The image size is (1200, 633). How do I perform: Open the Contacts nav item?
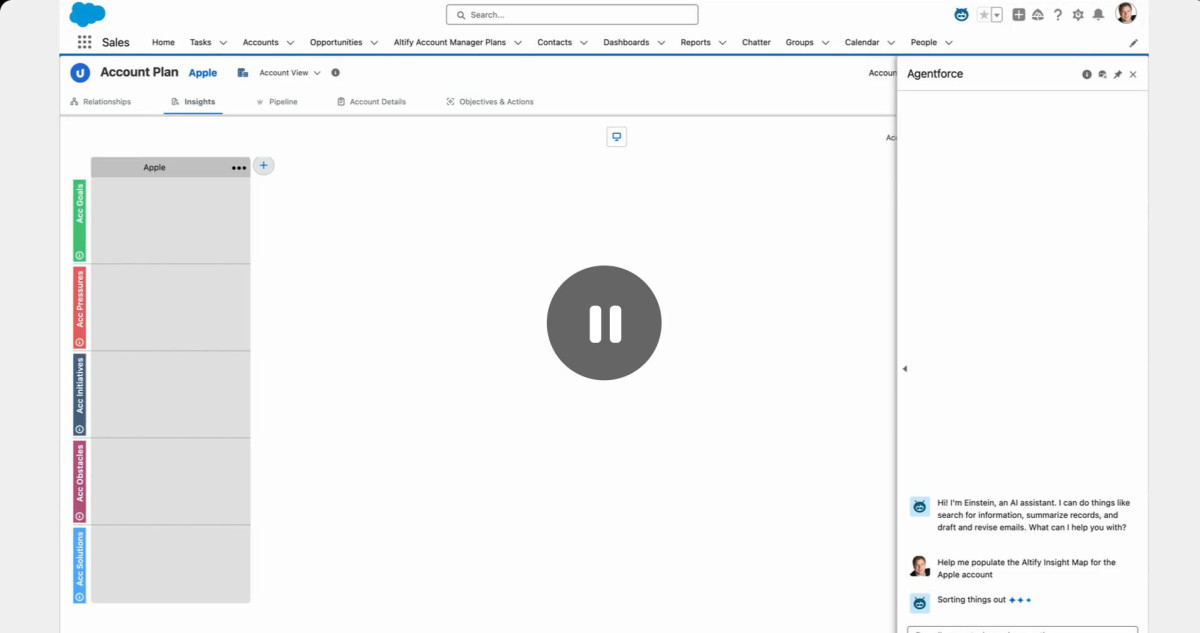pyautogui.click(x=555, y=43)
